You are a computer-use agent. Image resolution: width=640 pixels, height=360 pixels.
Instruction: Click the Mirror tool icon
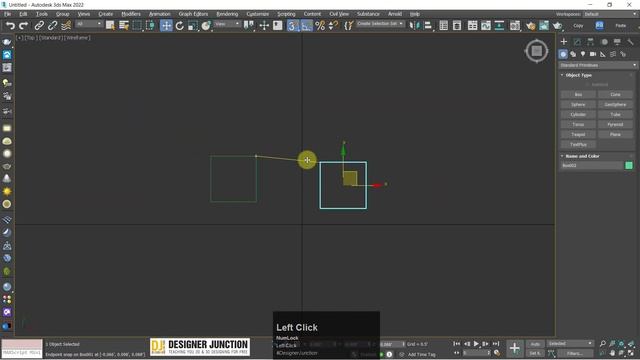414,26
